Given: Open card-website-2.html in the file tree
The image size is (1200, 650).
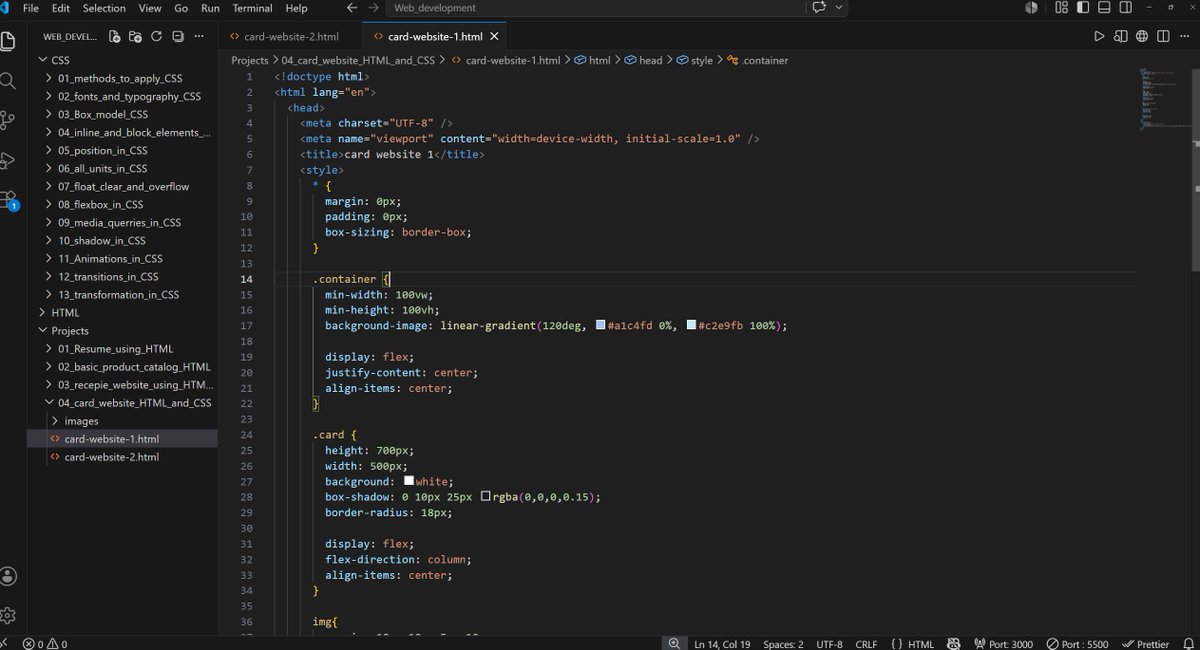Looking at the screenshot, I should pos(122,456).
